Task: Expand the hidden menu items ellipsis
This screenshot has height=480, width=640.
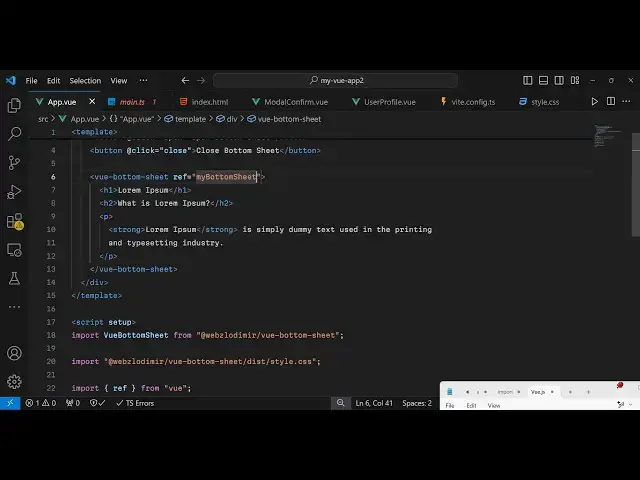Action: pyautogui.click(x=143, y=80)
